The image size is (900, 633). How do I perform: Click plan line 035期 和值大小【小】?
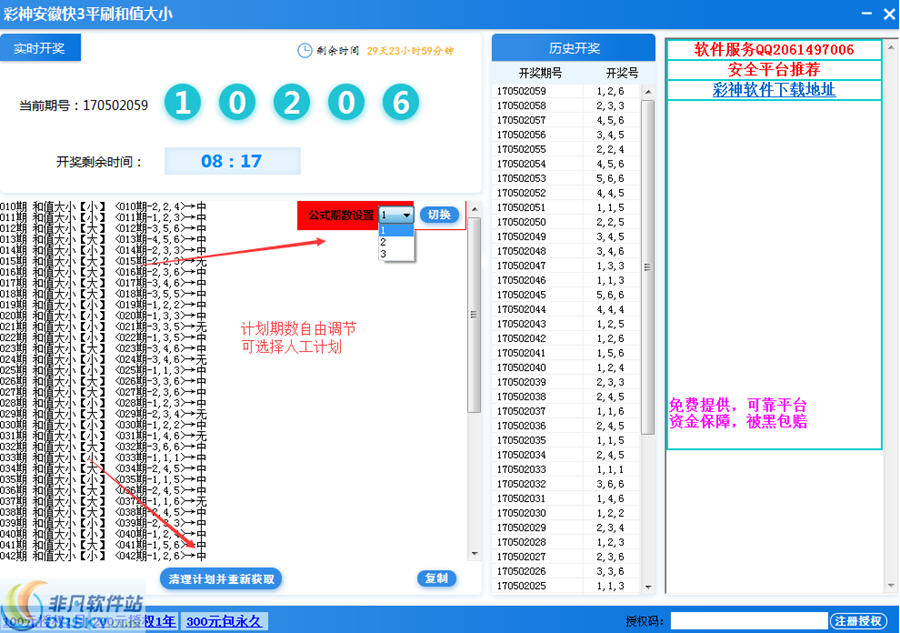(103, 479)
